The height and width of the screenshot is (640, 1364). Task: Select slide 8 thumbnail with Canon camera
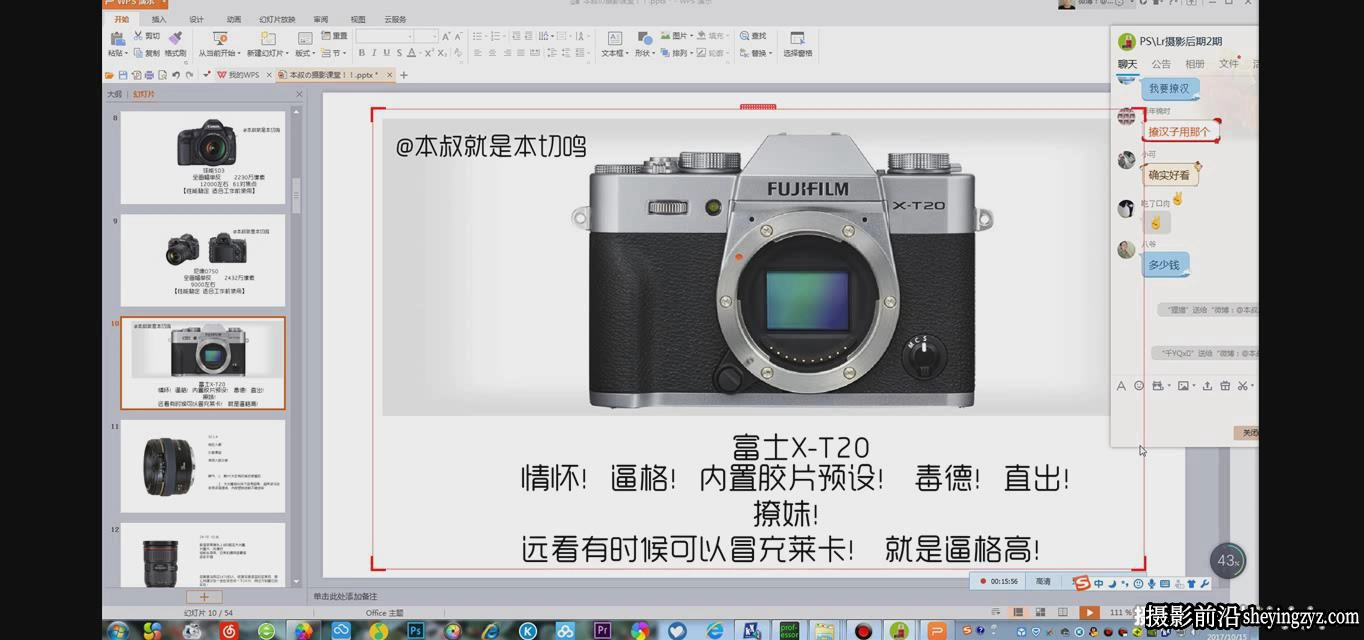(x=203, y=157)
